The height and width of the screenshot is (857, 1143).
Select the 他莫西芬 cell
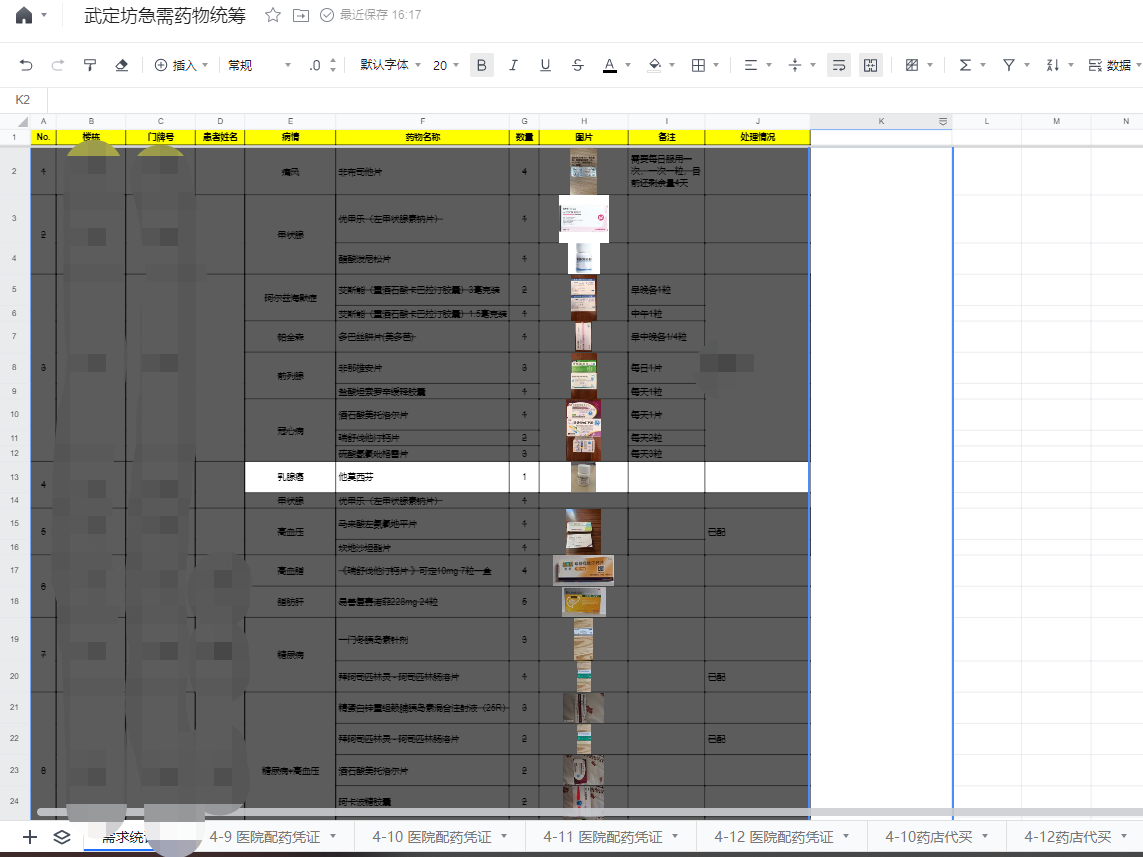tap(423, 477)
